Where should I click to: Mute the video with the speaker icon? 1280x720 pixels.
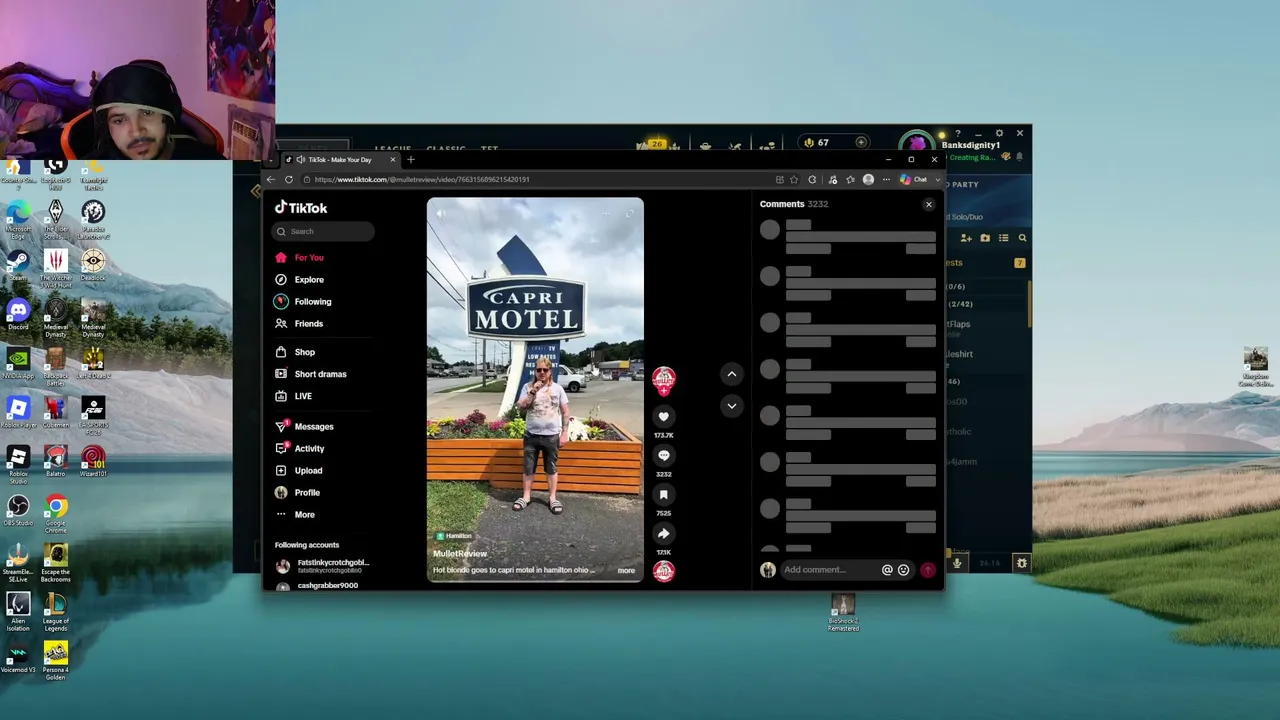[441, 213]
